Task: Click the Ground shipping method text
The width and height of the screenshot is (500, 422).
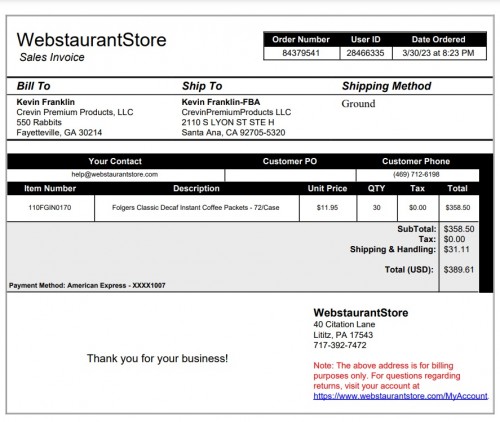Action: click(358, 104)
